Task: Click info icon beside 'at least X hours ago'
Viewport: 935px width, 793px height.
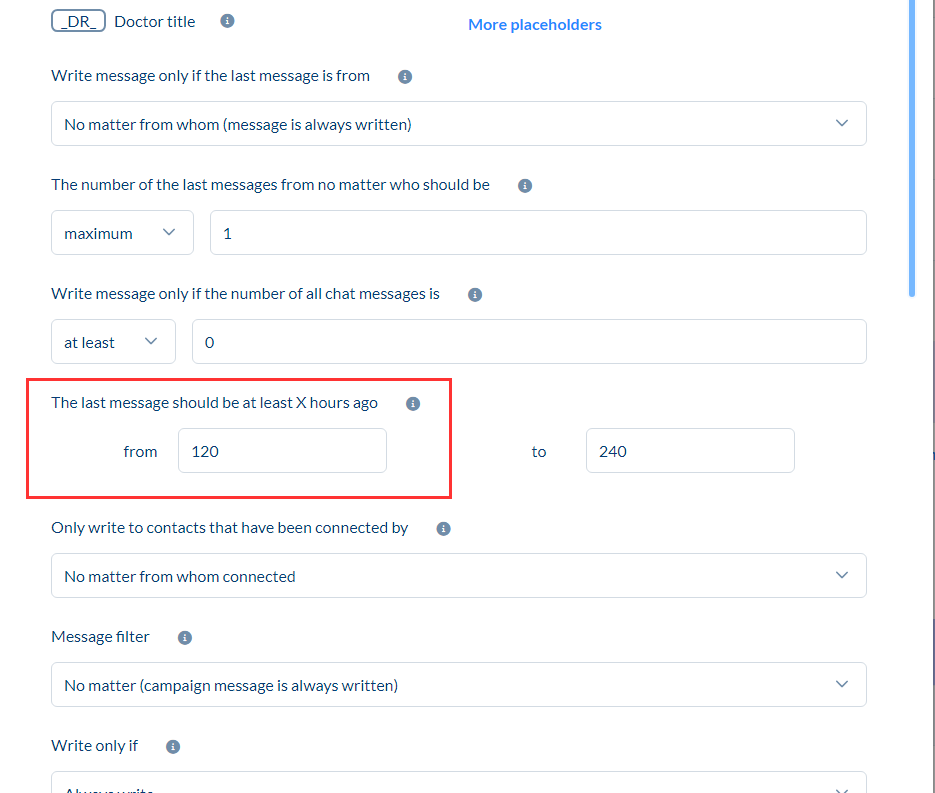Action: [413, 404]
